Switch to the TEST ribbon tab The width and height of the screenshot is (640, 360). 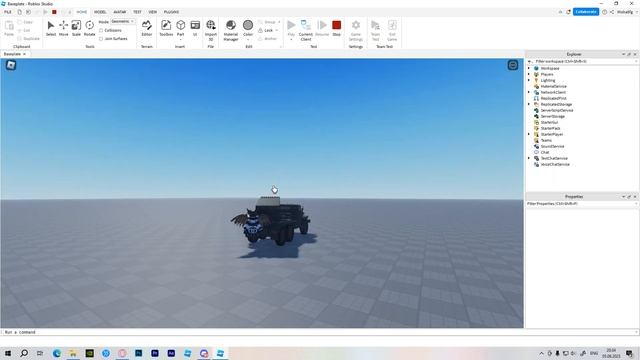coord(137,12)
